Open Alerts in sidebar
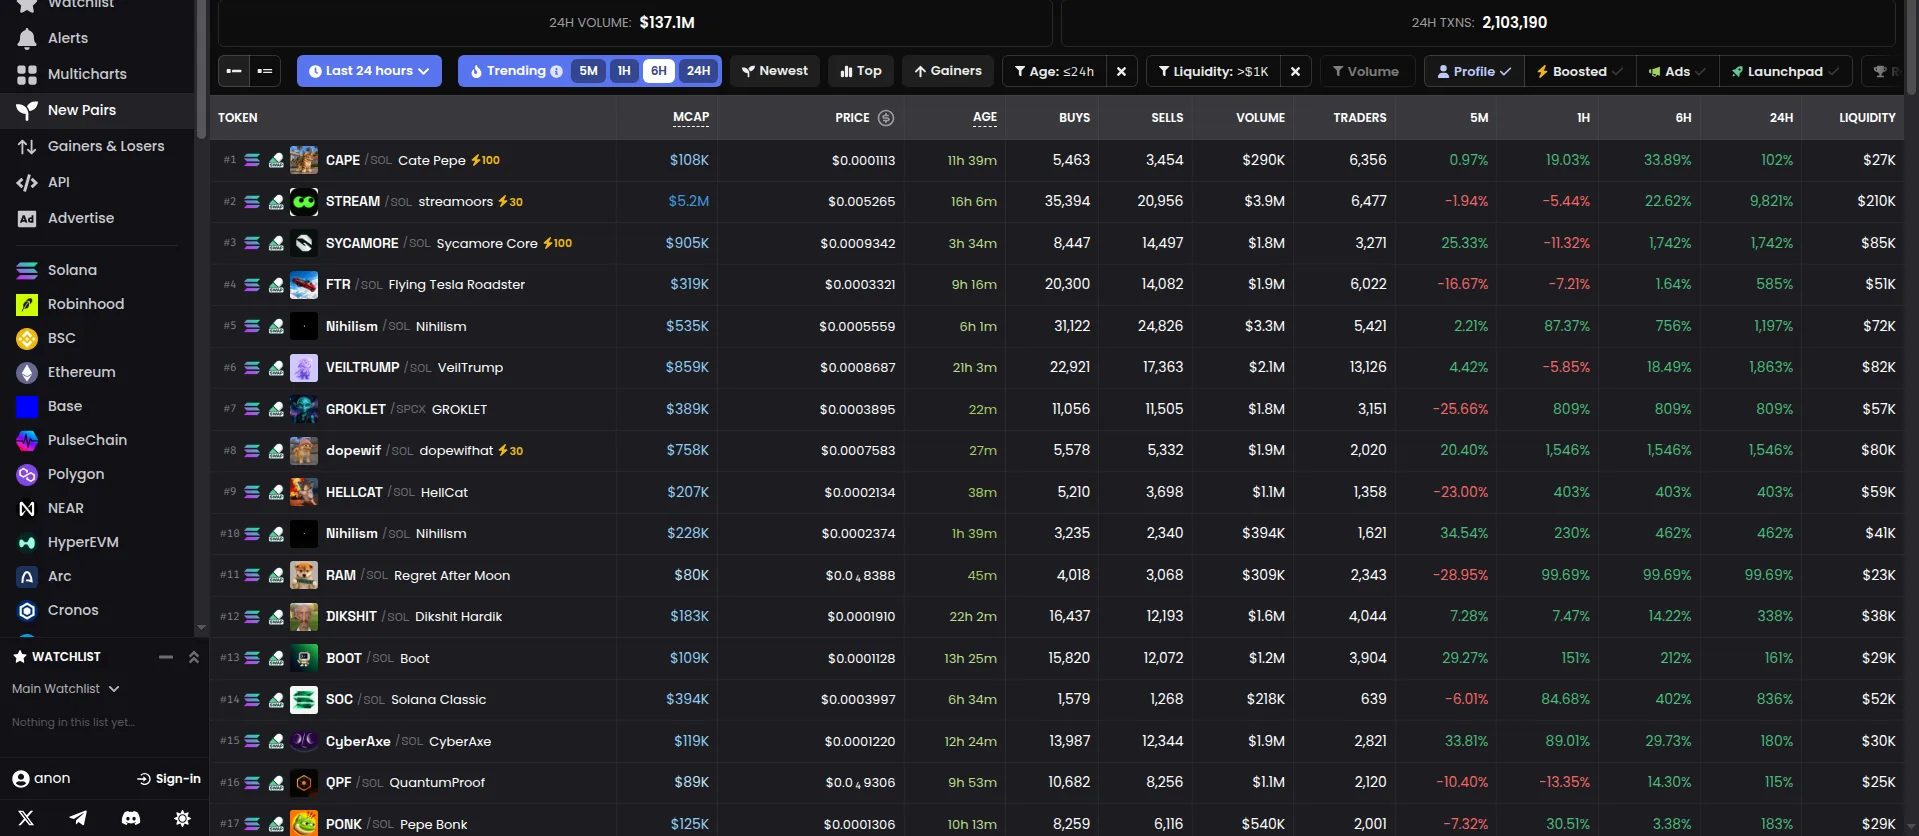 [97, 38]
